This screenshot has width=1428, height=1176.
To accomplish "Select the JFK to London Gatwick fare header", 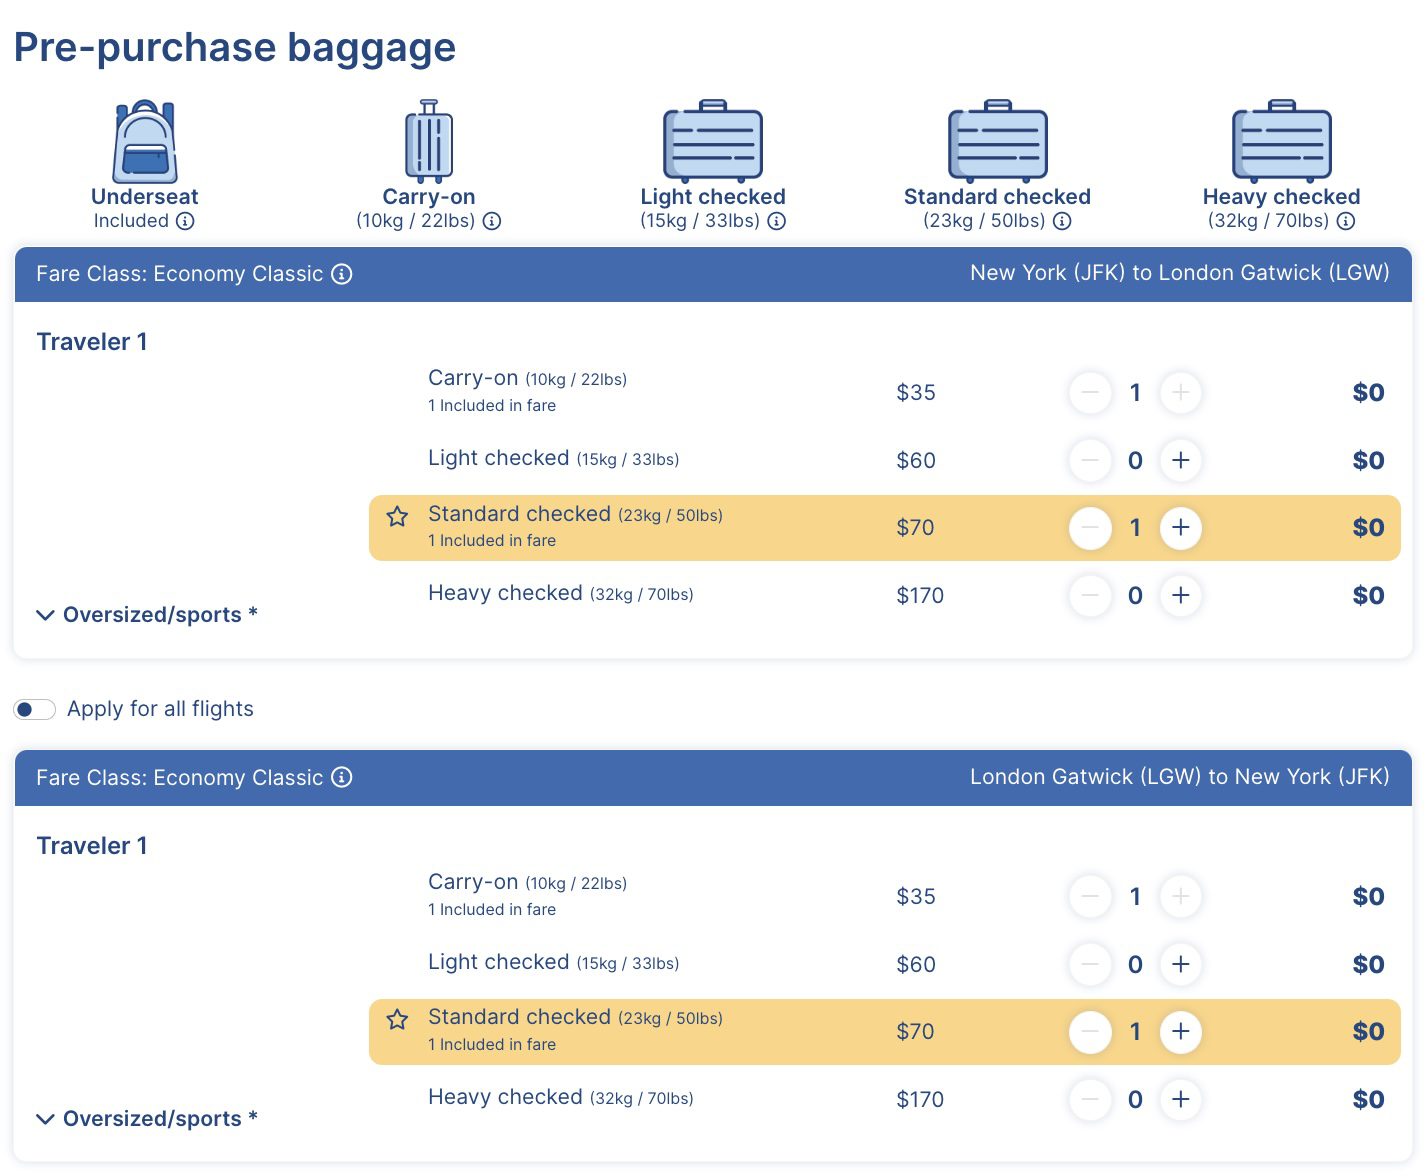I will [x=1179, y=272].
